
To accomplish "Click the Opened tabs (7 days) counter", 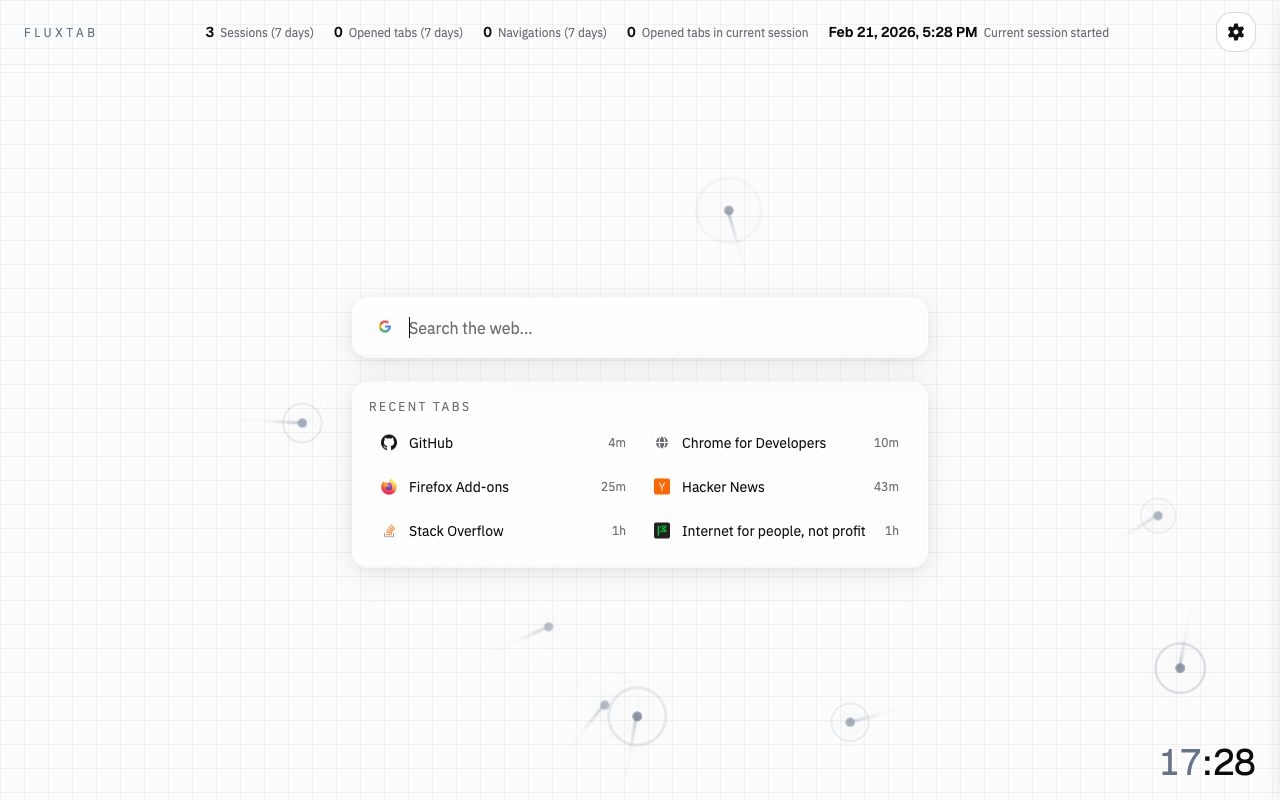I will 398,32.
